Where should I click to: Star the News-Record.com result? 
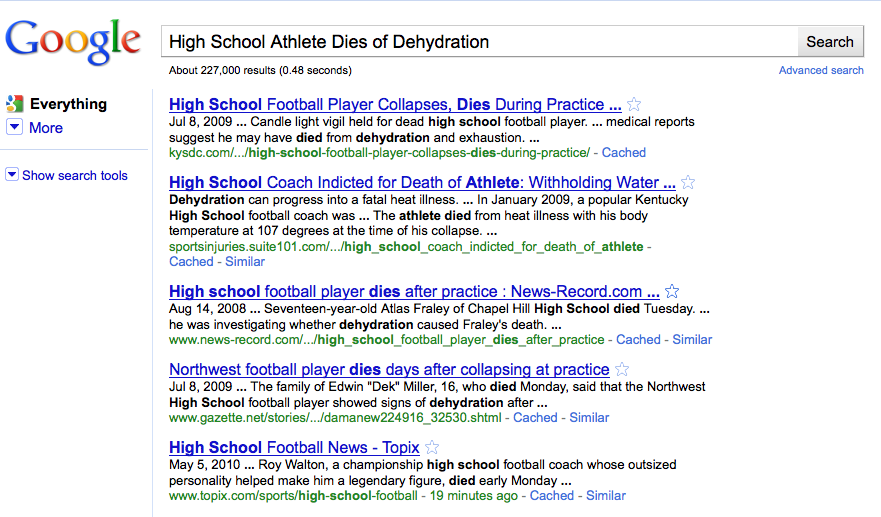tap(672, 292)
